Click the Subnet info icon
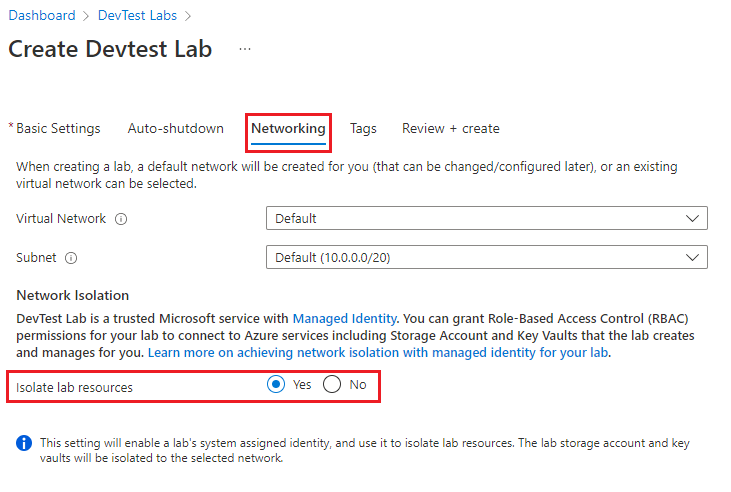The width and height of the screenshot is (731, 492). [71, 258]
